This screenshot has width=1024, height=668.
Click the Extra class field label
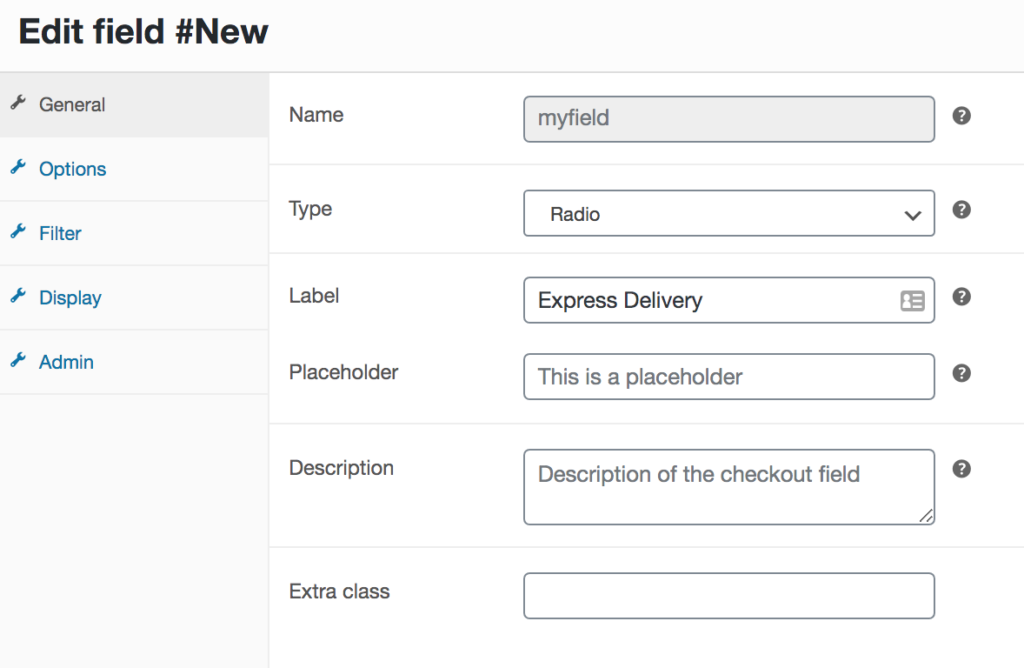point(340,592)
